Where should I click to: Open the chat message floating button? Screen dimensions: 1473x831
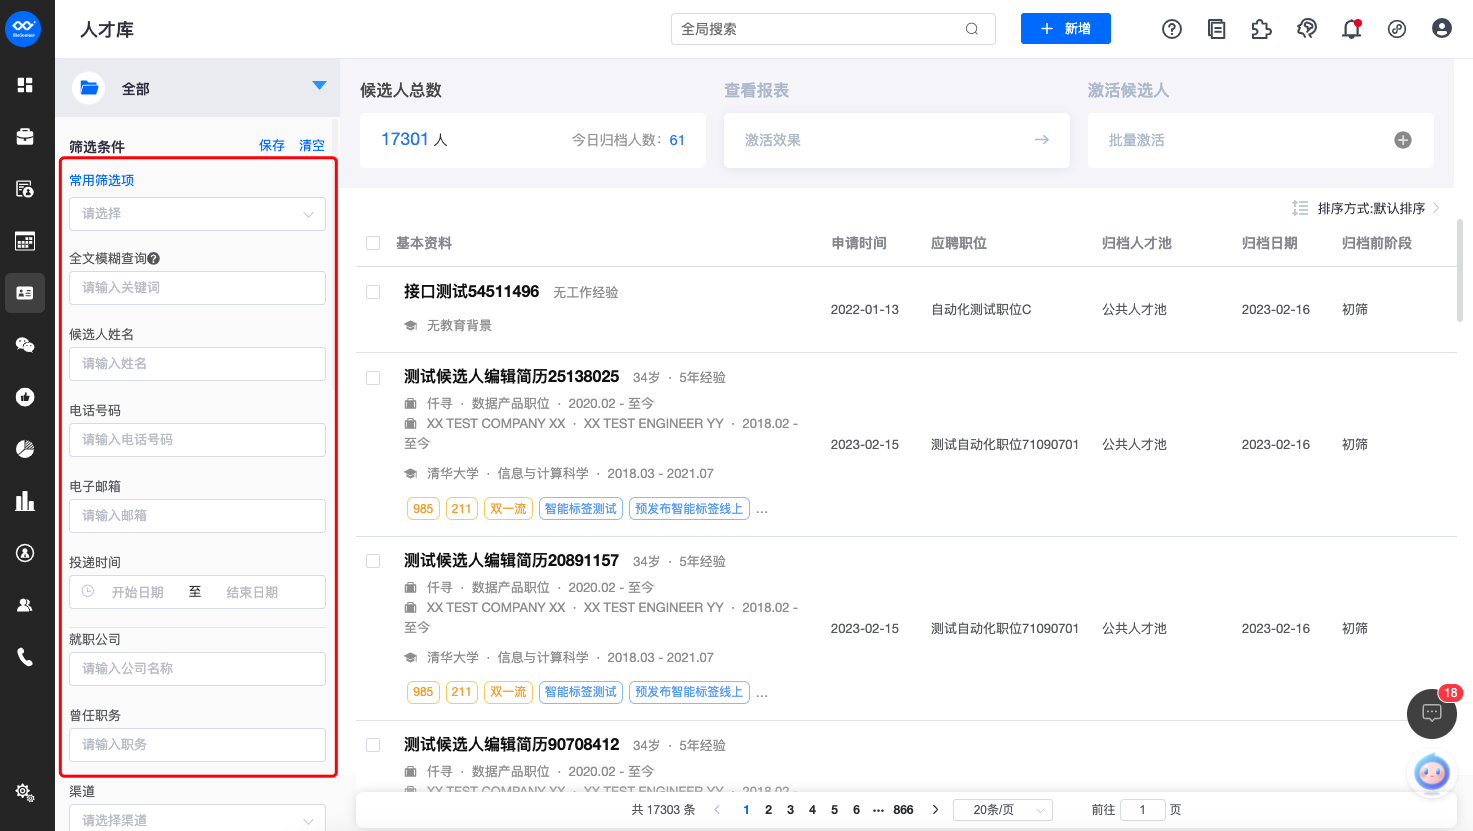click(x=1432, y=713)
